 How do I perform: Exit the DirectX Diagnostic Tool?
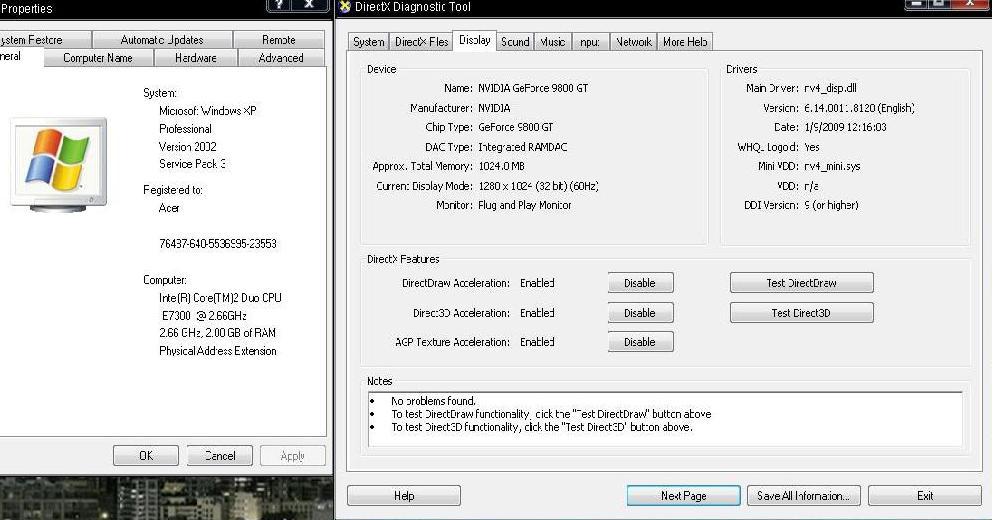[925, 496]
